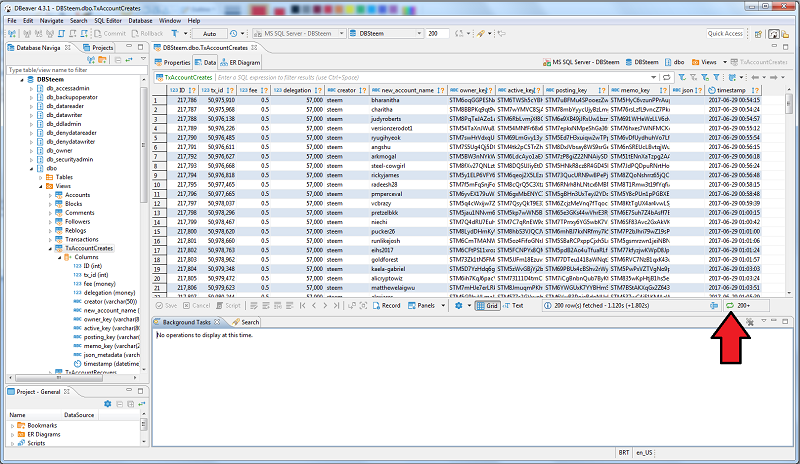Apply the filter using the refresh icon beside filter box
The height and width of the screenshot is (464, 800).
(666, 78)
